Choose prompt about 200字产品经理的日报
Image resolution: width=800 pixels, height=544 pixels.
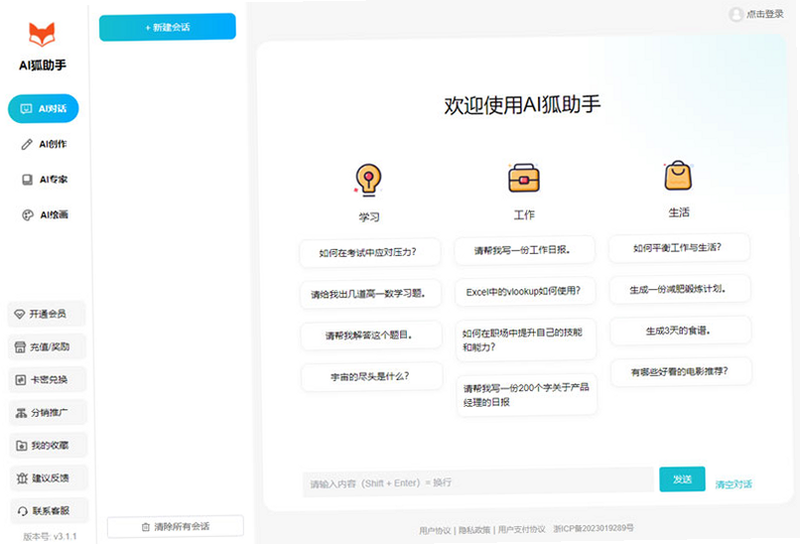(527, 395)
